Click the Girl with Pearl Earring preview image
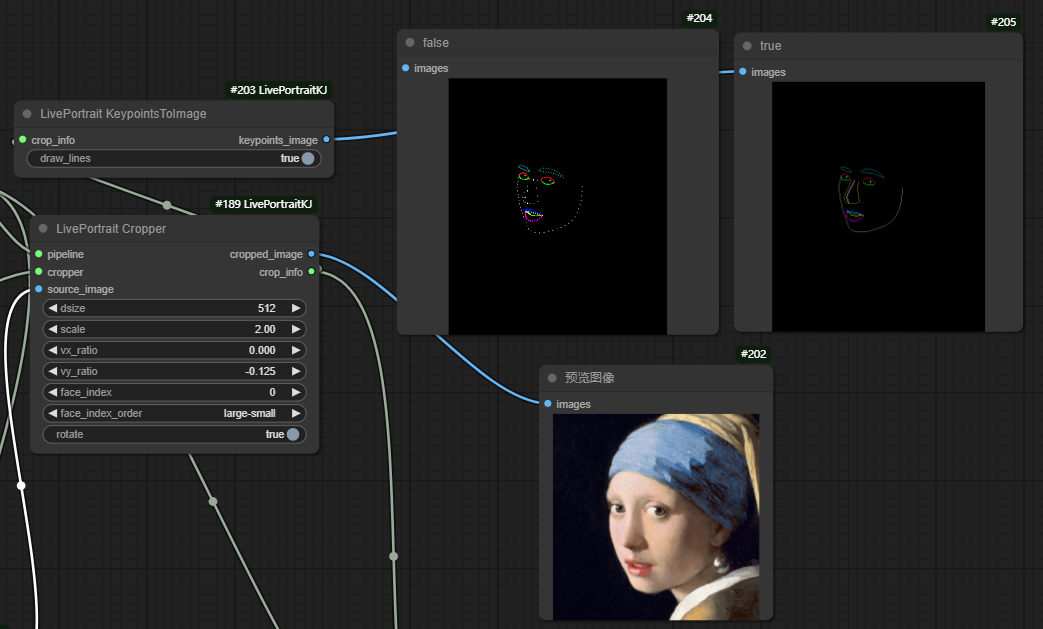 (x=655, y=516)
